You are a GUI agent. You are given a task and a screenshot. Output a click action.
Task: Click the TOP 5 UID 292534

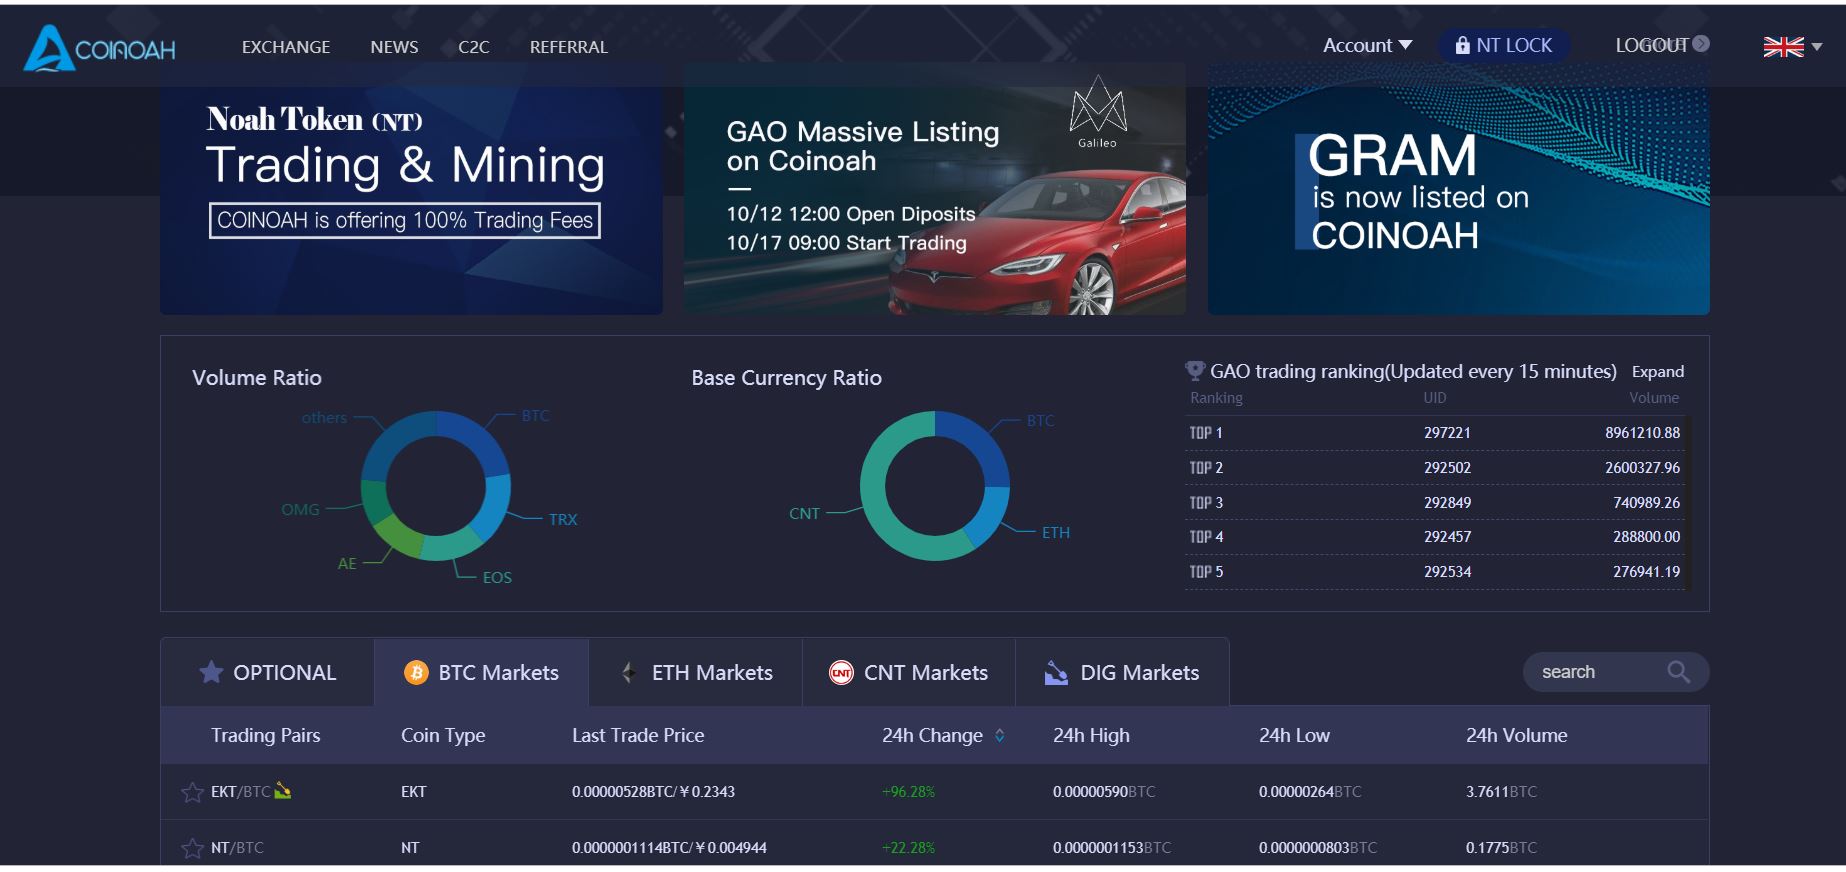tap(1447, 572)
